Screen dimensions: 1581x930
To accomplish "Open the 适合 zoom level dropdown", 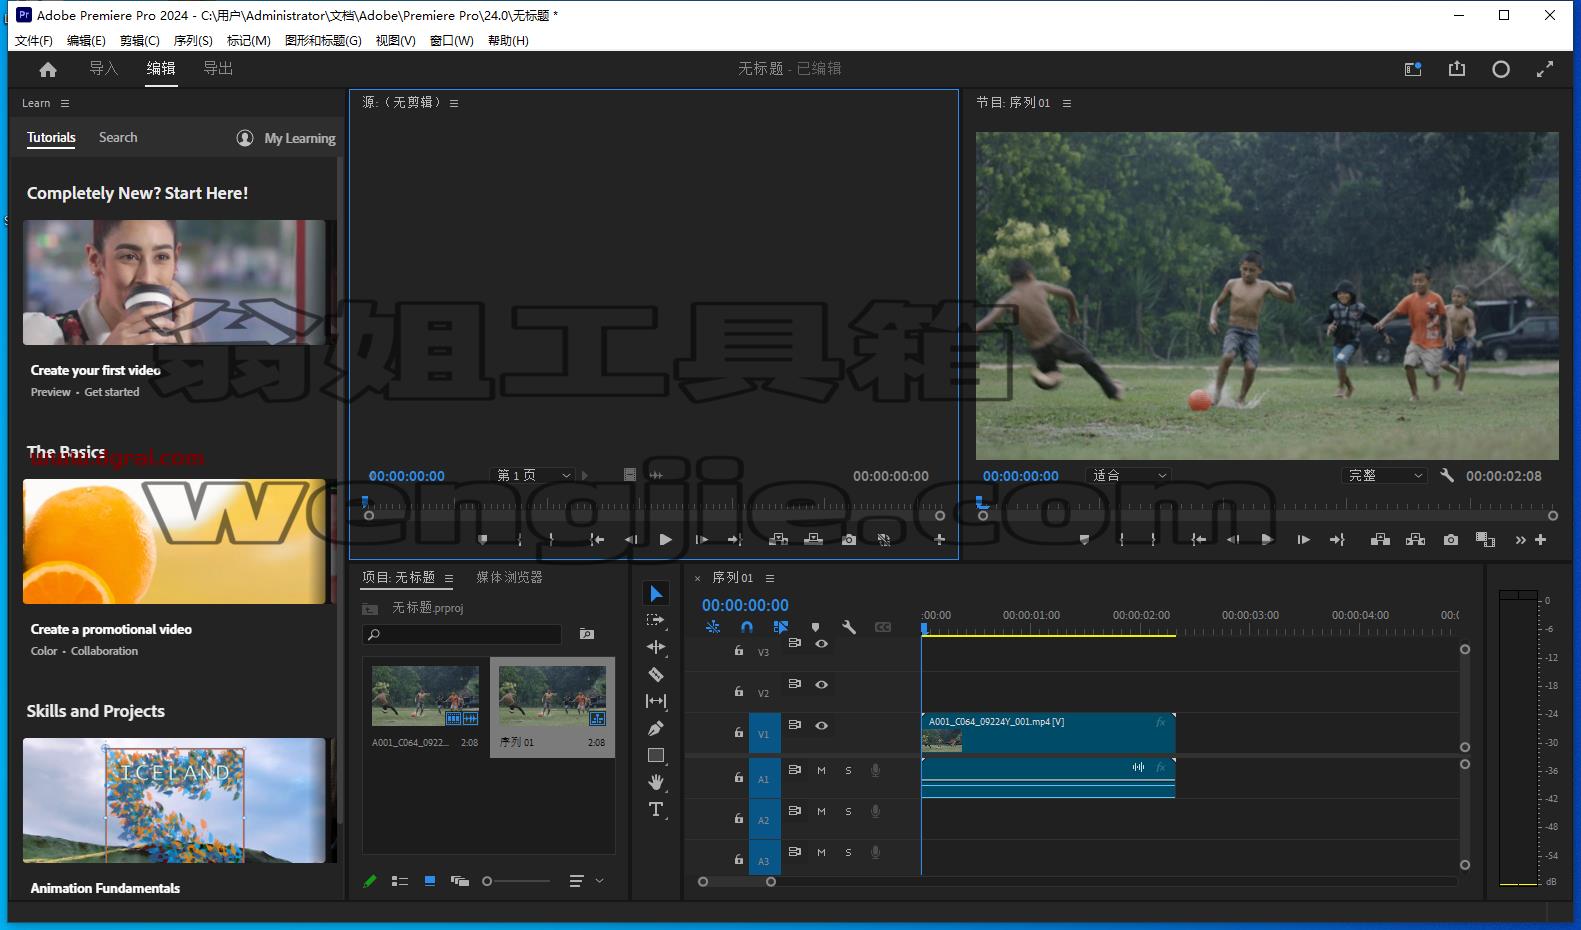I will [1128, 476].
